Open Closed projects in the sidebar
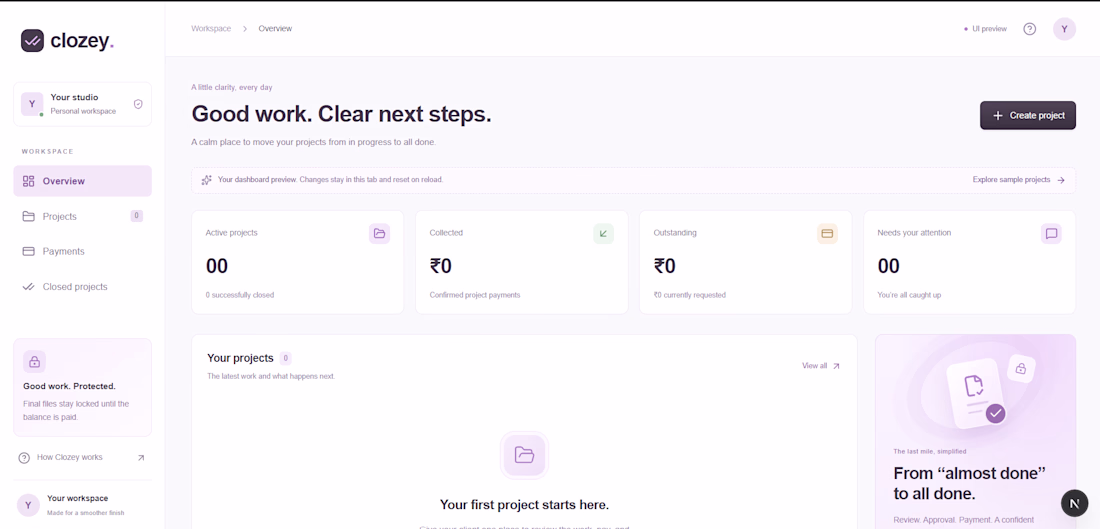 (82, 286)
